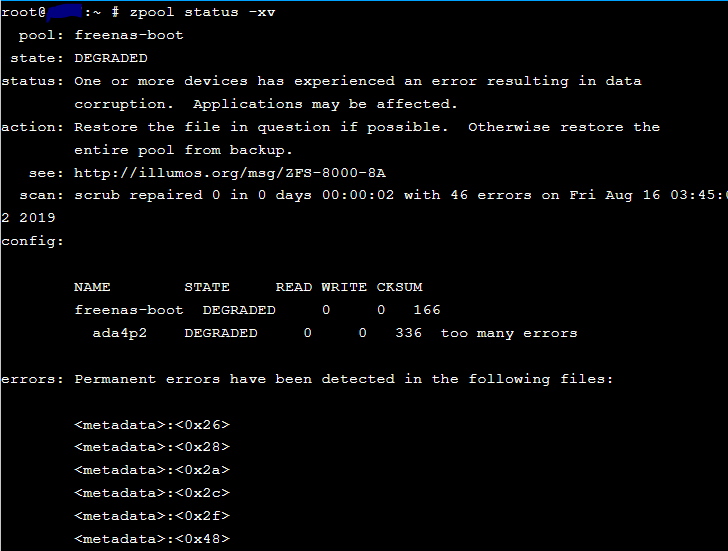Click the metadata 0x48 error entry

pyautogui.click(x=152, y=538)
